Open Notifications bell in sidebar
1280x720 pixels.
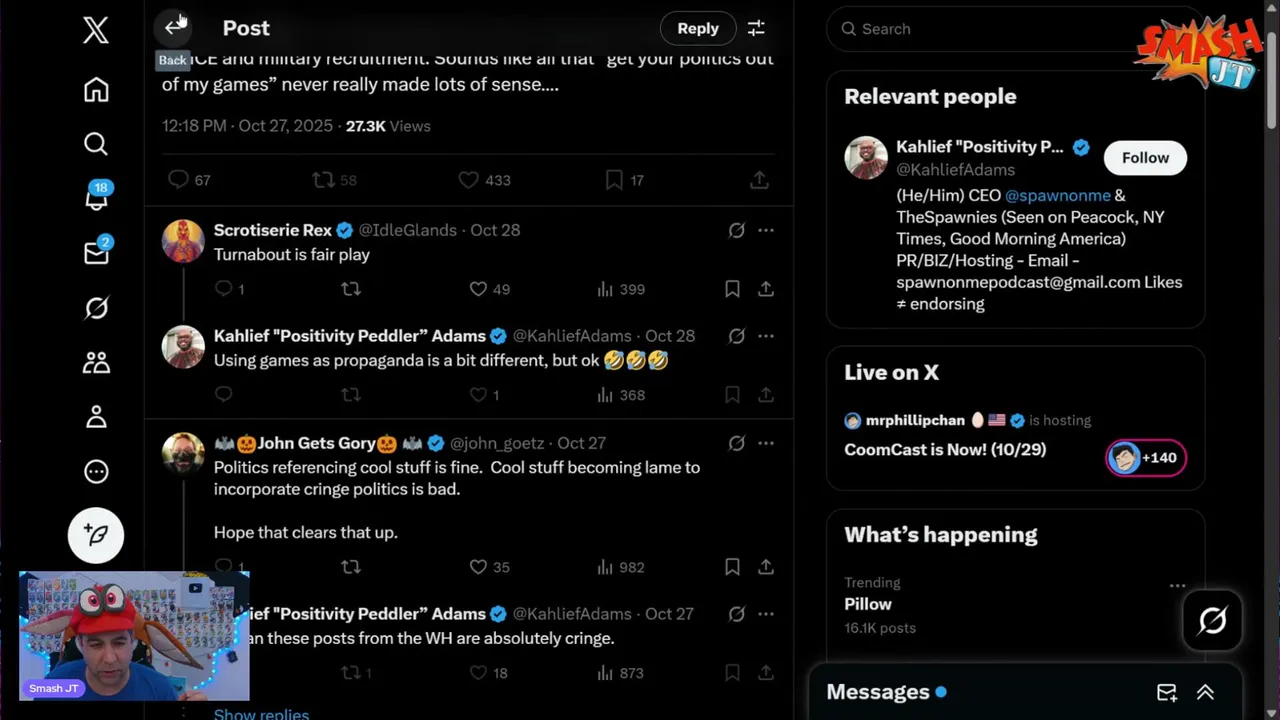(x=96, y=199)
